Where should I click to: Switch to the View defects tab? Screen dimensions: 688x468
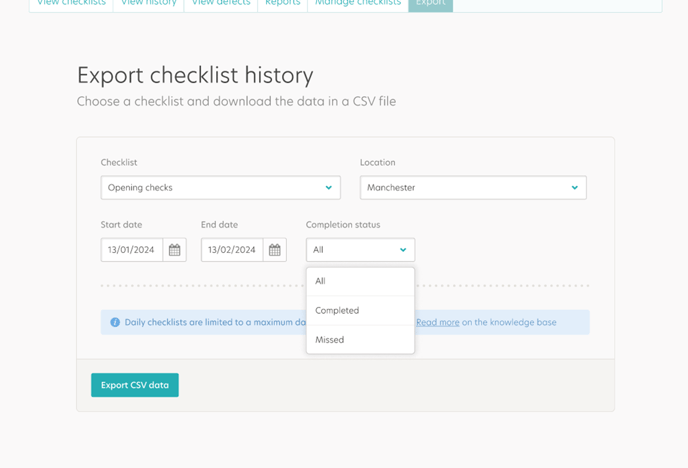pos(221,4)
